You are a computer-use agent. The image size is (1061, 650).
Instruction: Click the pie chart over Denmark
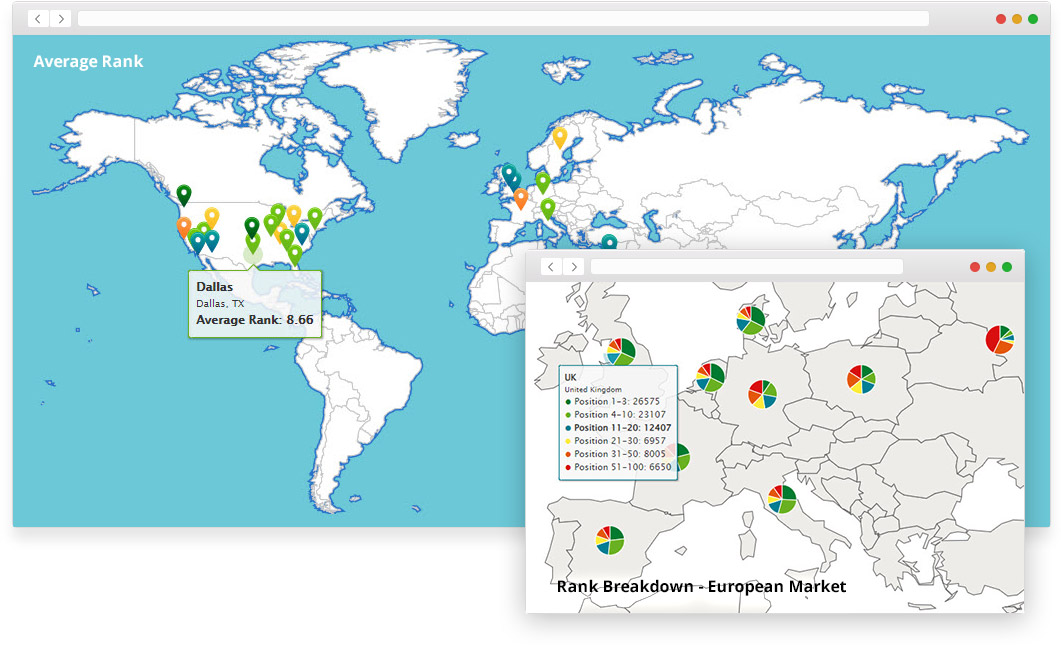pyautogui.click(x=750, y=319)
